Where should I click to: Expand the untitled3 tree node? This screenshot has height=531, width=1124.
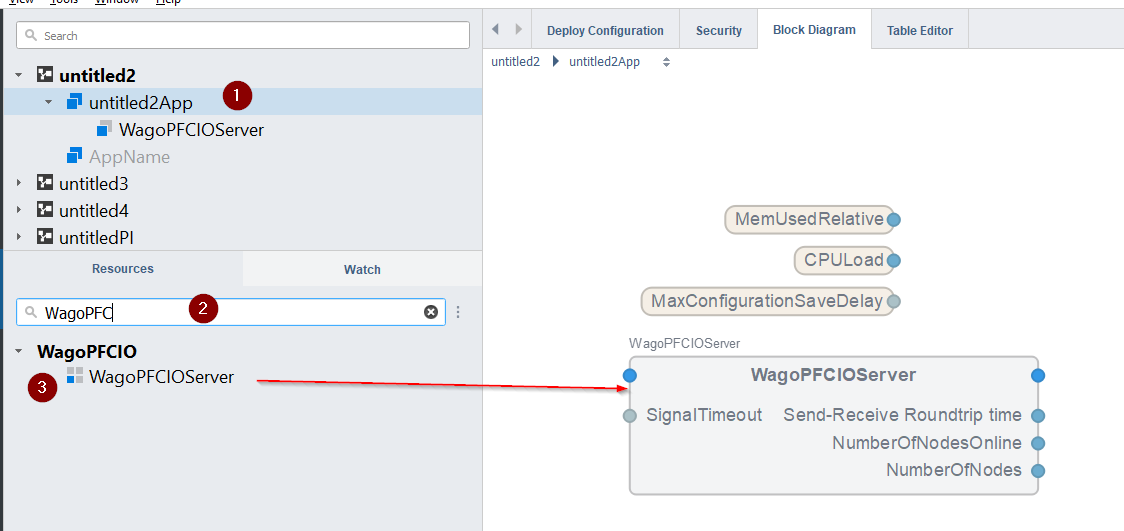tap(19, 183)
